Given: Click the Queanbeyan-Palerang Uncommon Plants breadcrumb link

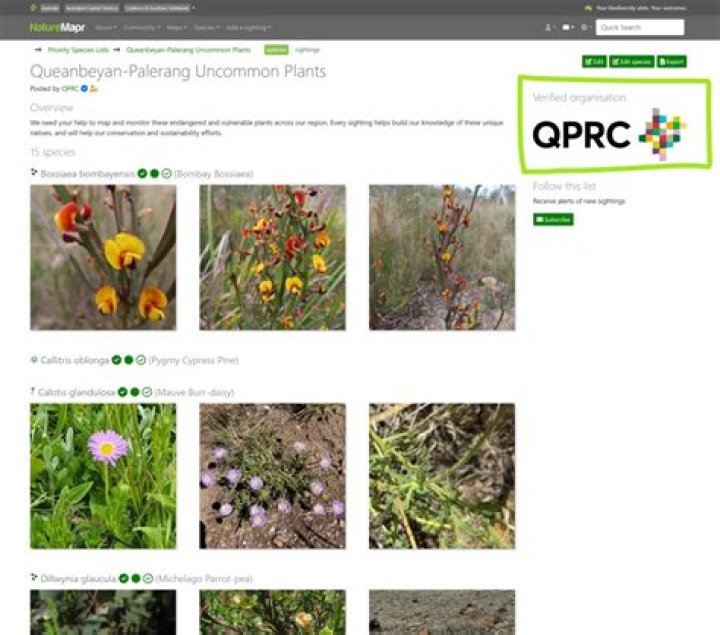Looking at the screenshot, I should [189, 50].
